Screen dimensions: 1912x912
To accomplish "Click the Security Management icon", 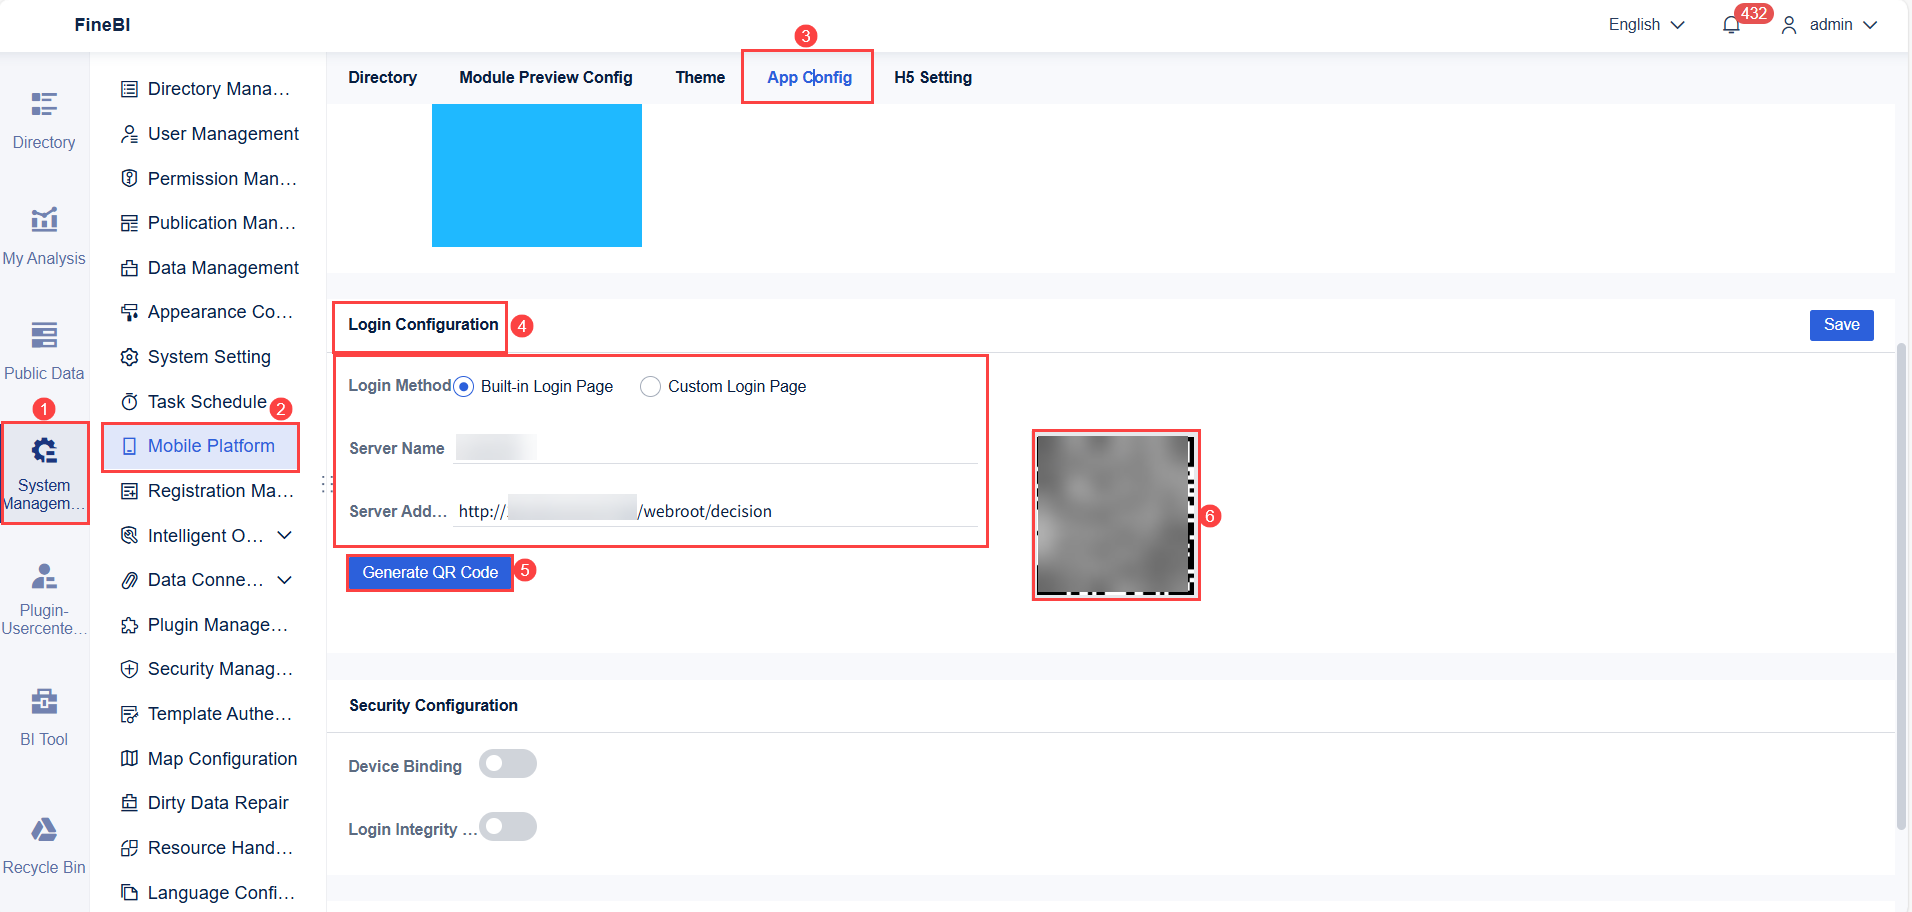I will [x=129, y=669].
